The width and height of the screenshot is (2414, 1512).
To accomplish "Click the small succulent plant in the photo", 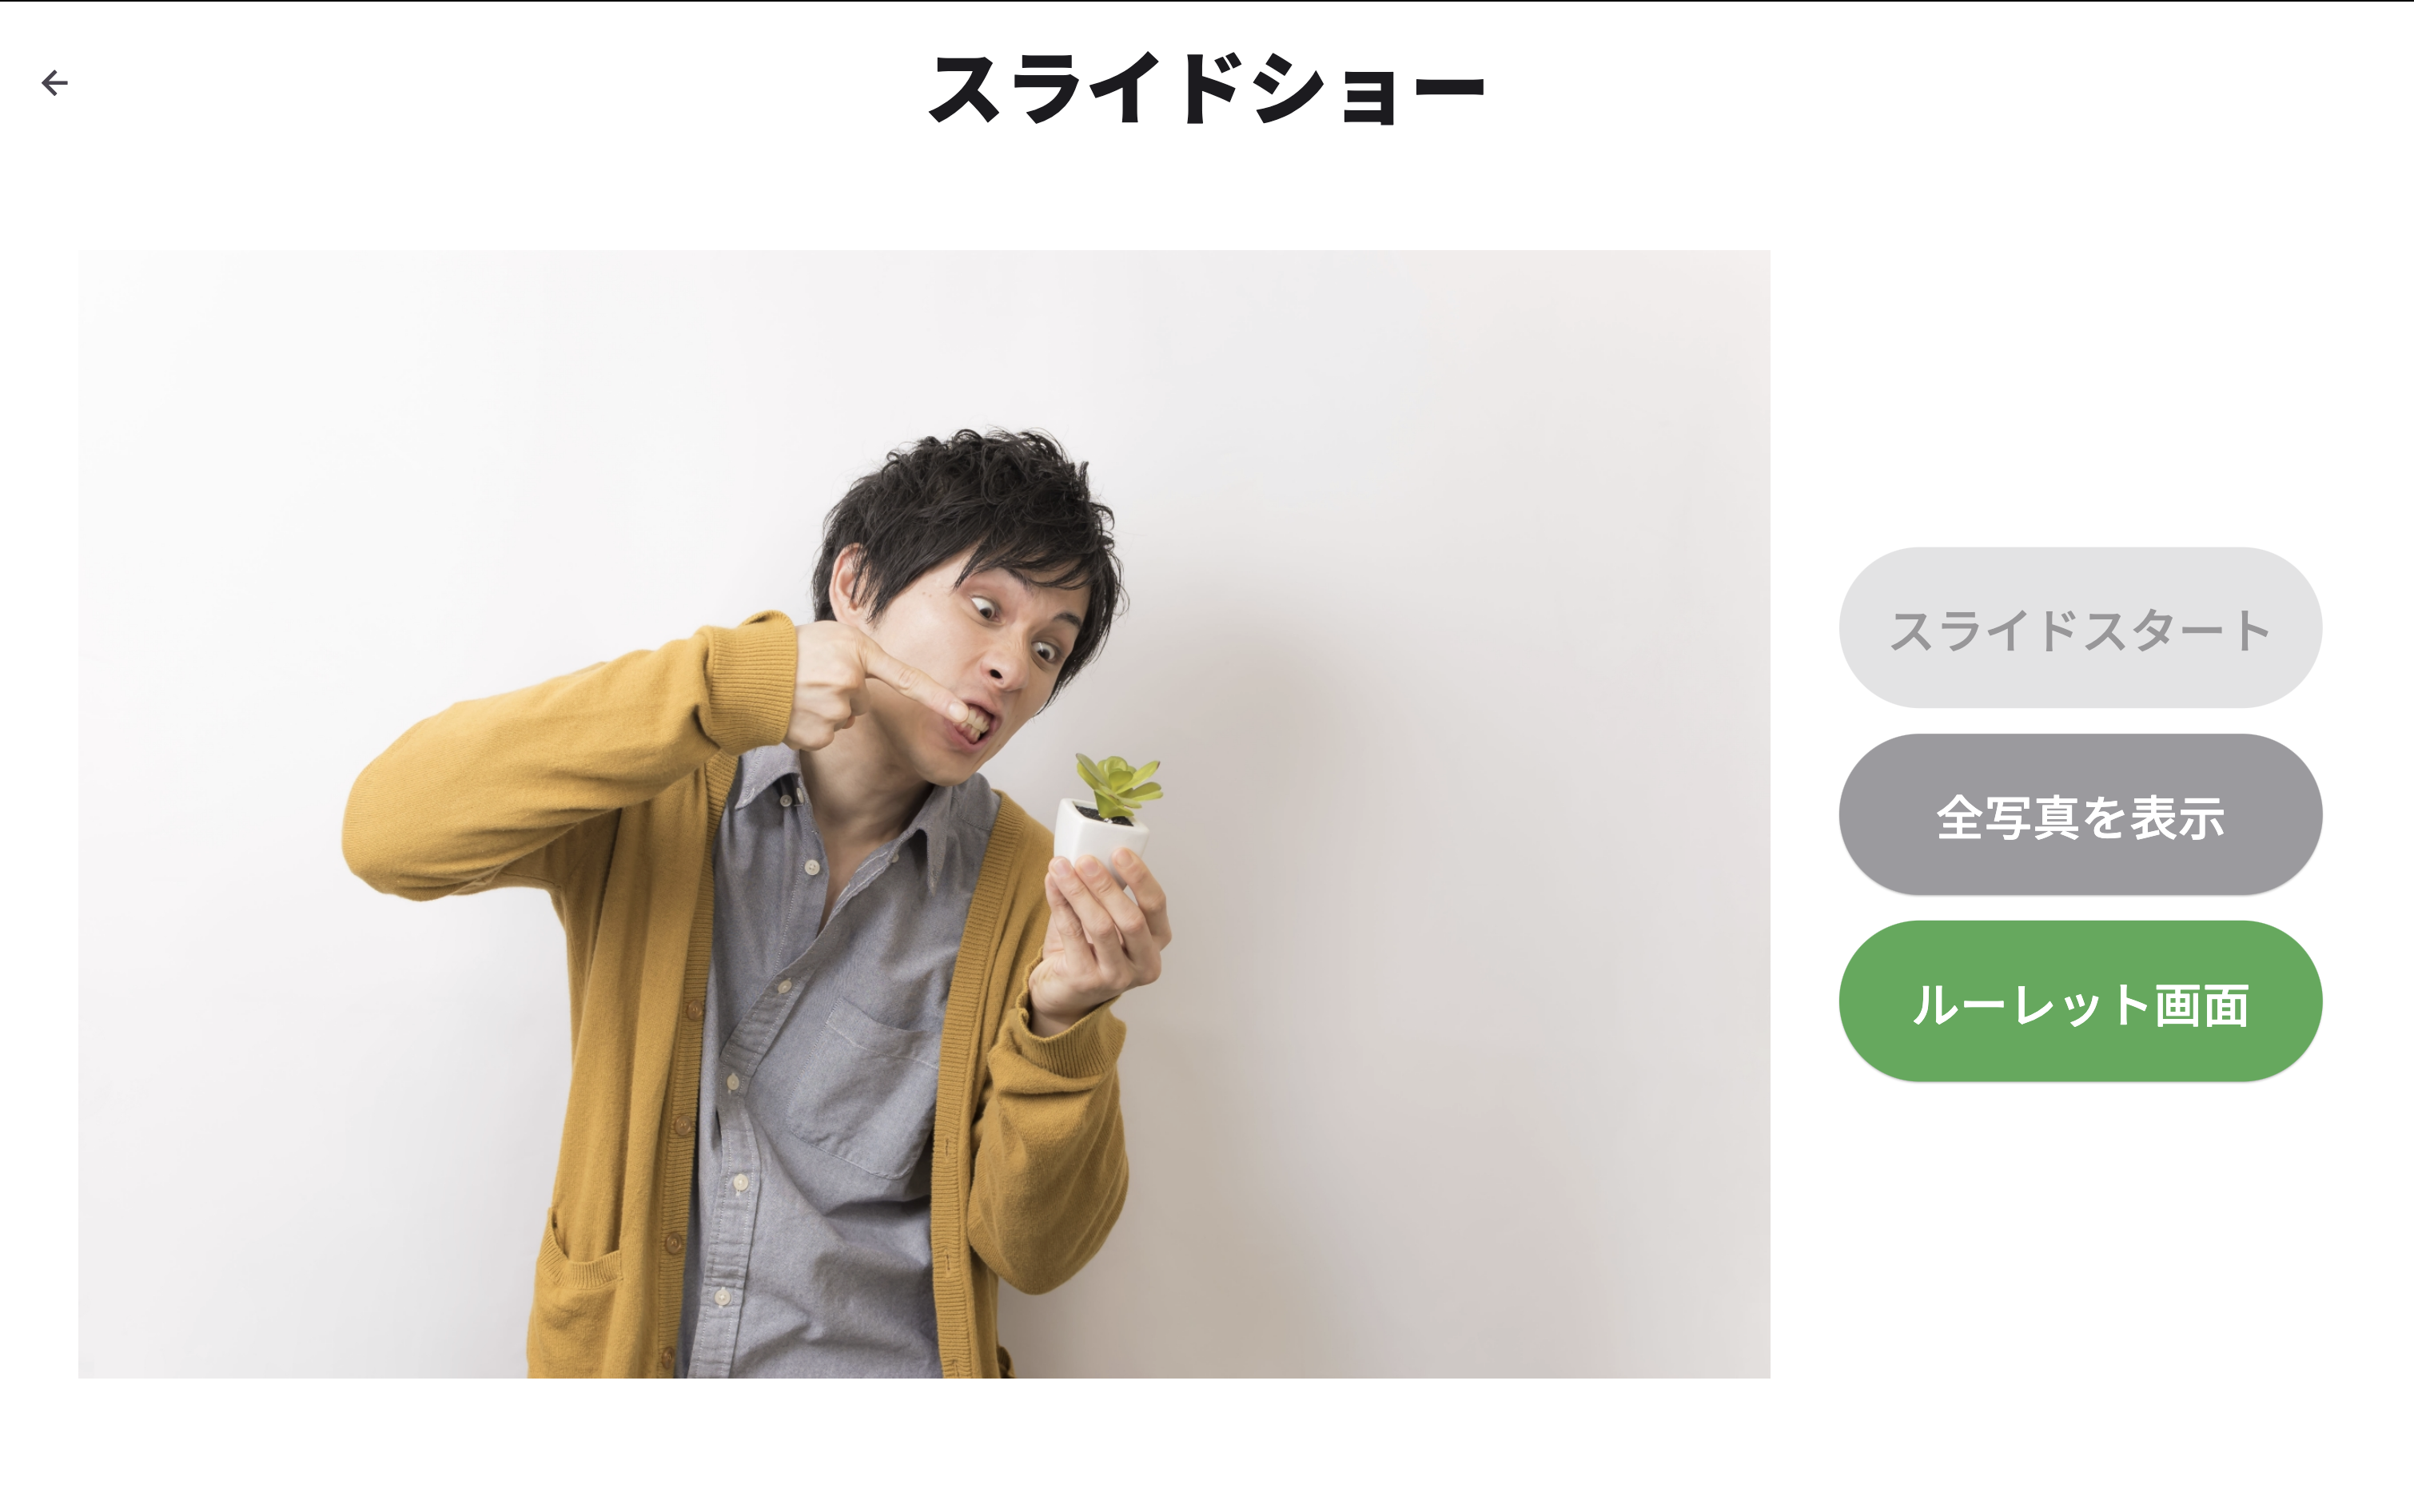I will [x=1118, y=784].
